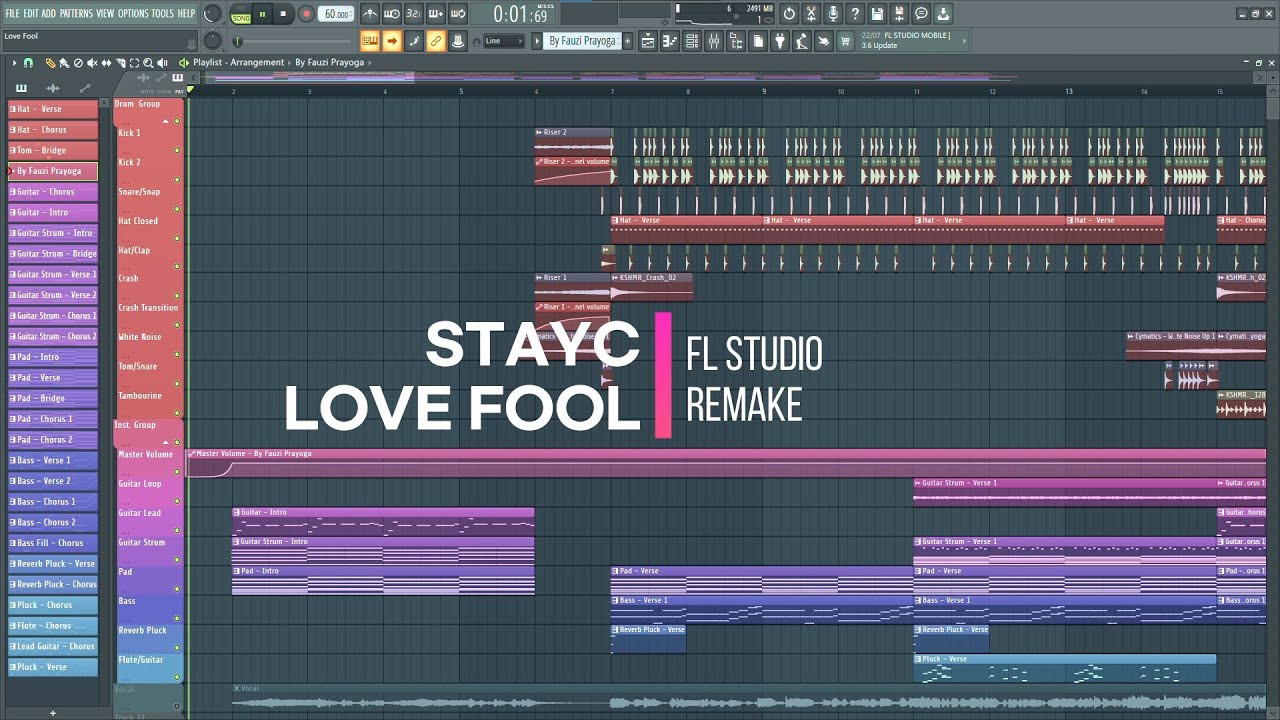The image size is (1280, 720).
Task: Switch the PAT/SONG mode toggle
Action: pyautogui.click(x=241, y=14)
